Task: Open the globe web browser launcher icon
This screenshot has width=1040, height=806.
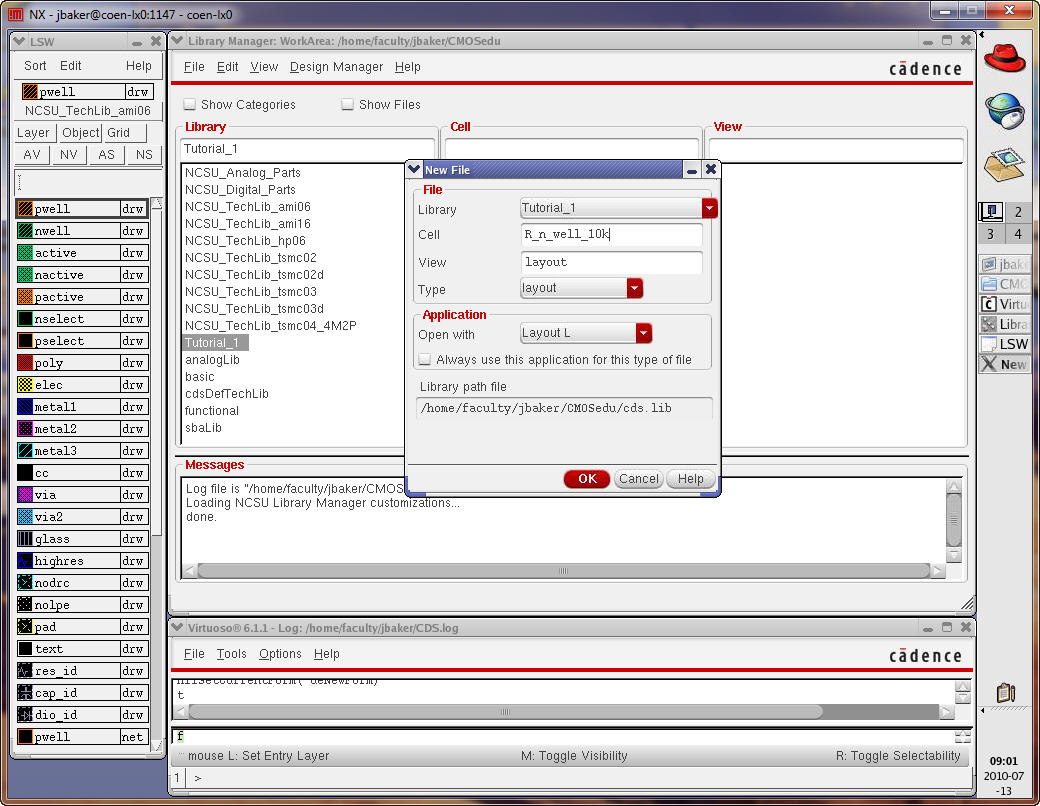Action: coord(1004,110)
